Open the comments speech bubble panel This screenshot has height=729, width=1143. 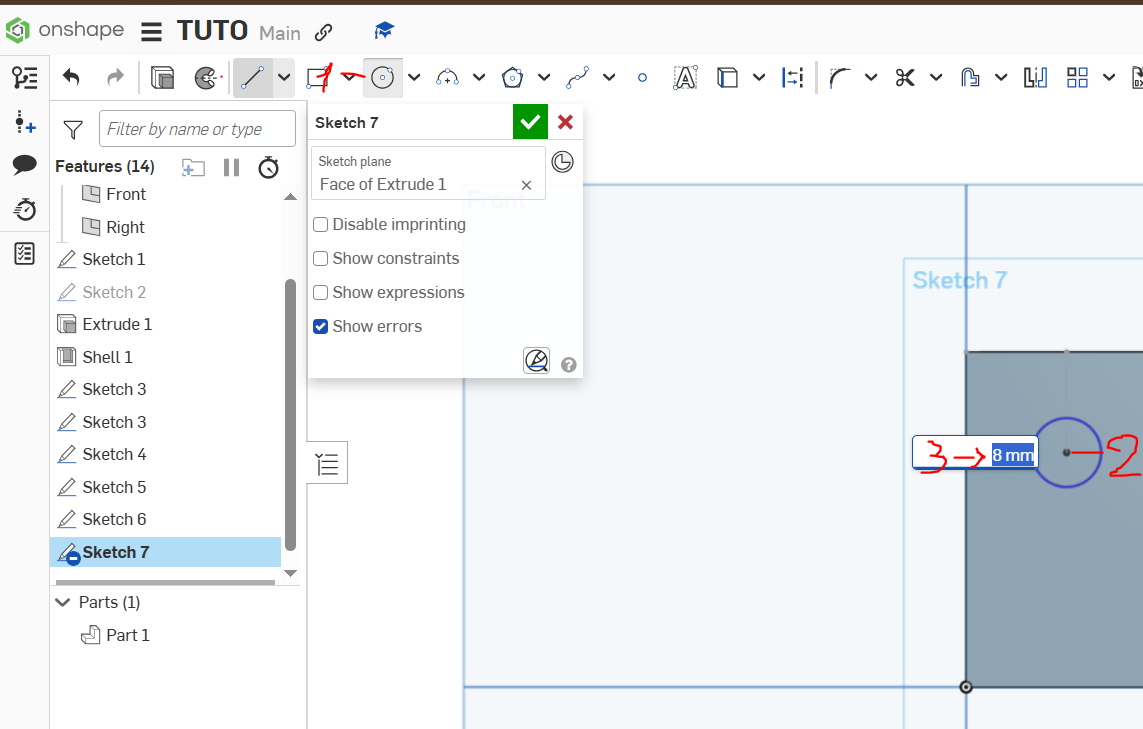[25, 165]
